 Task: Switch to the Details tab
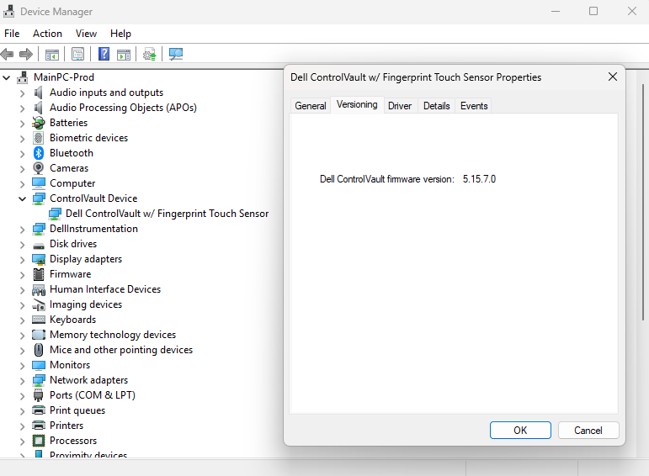coord(436,106)
